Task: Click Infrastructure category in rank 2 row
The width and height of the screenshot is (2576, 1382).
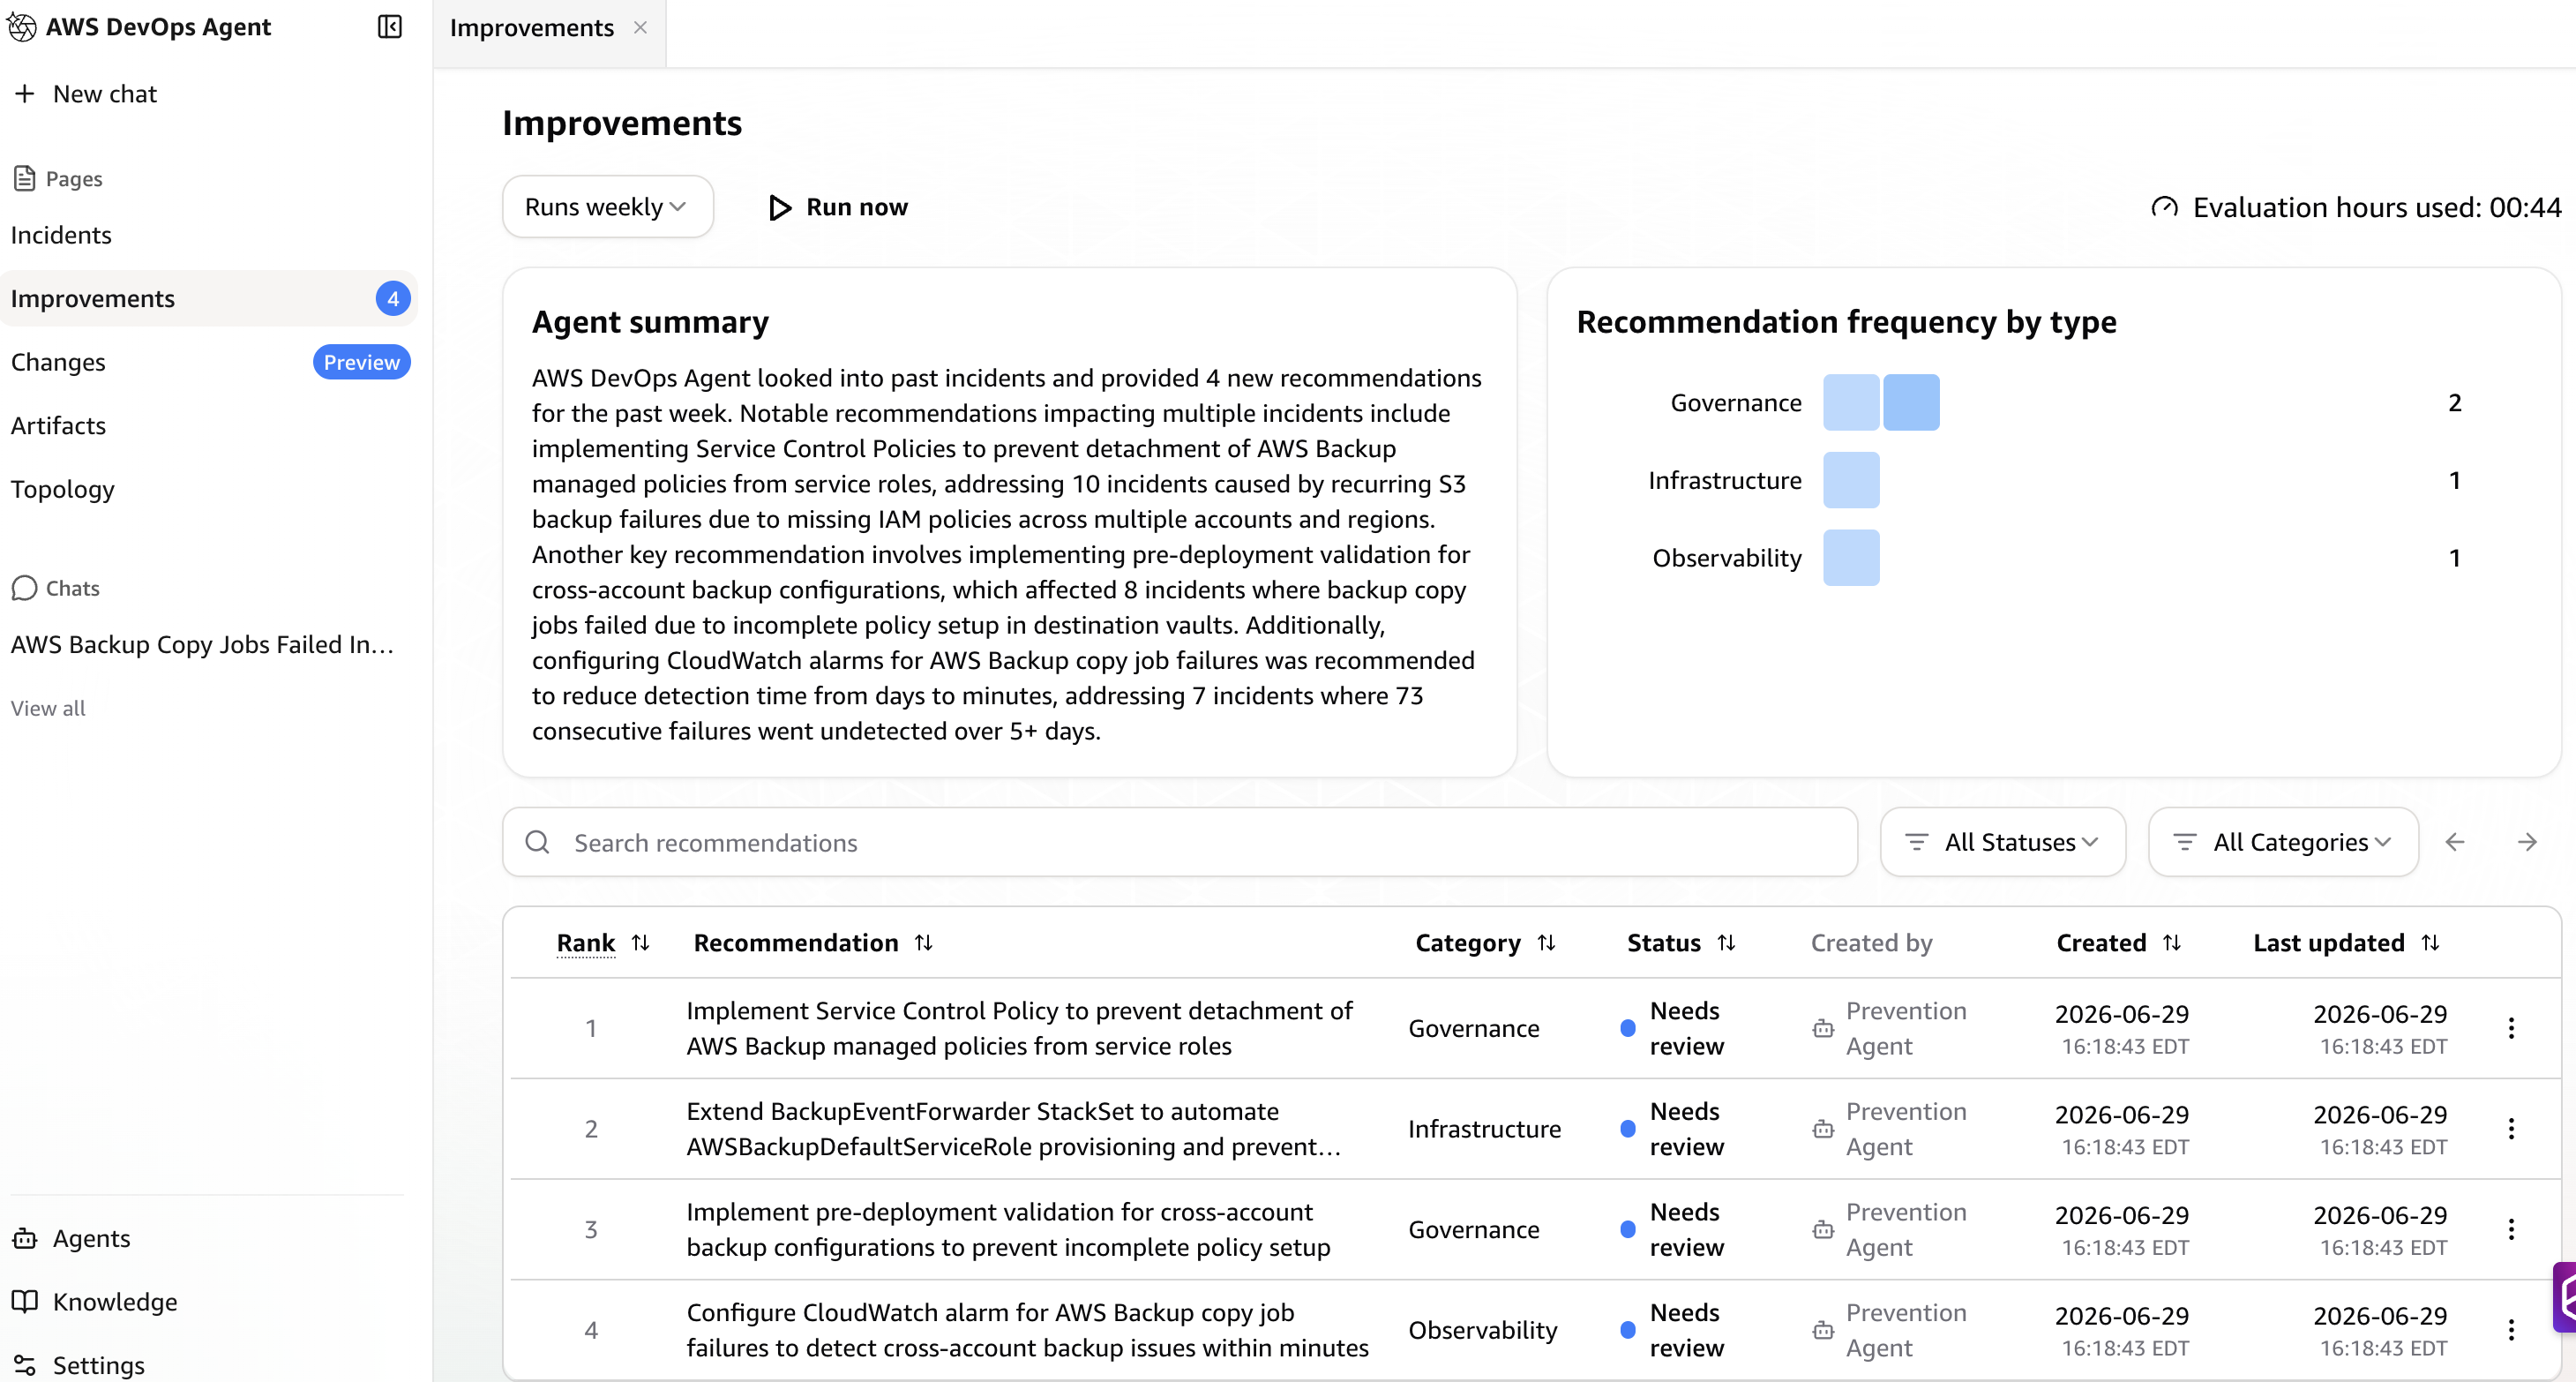Action: point(1484,1129)
